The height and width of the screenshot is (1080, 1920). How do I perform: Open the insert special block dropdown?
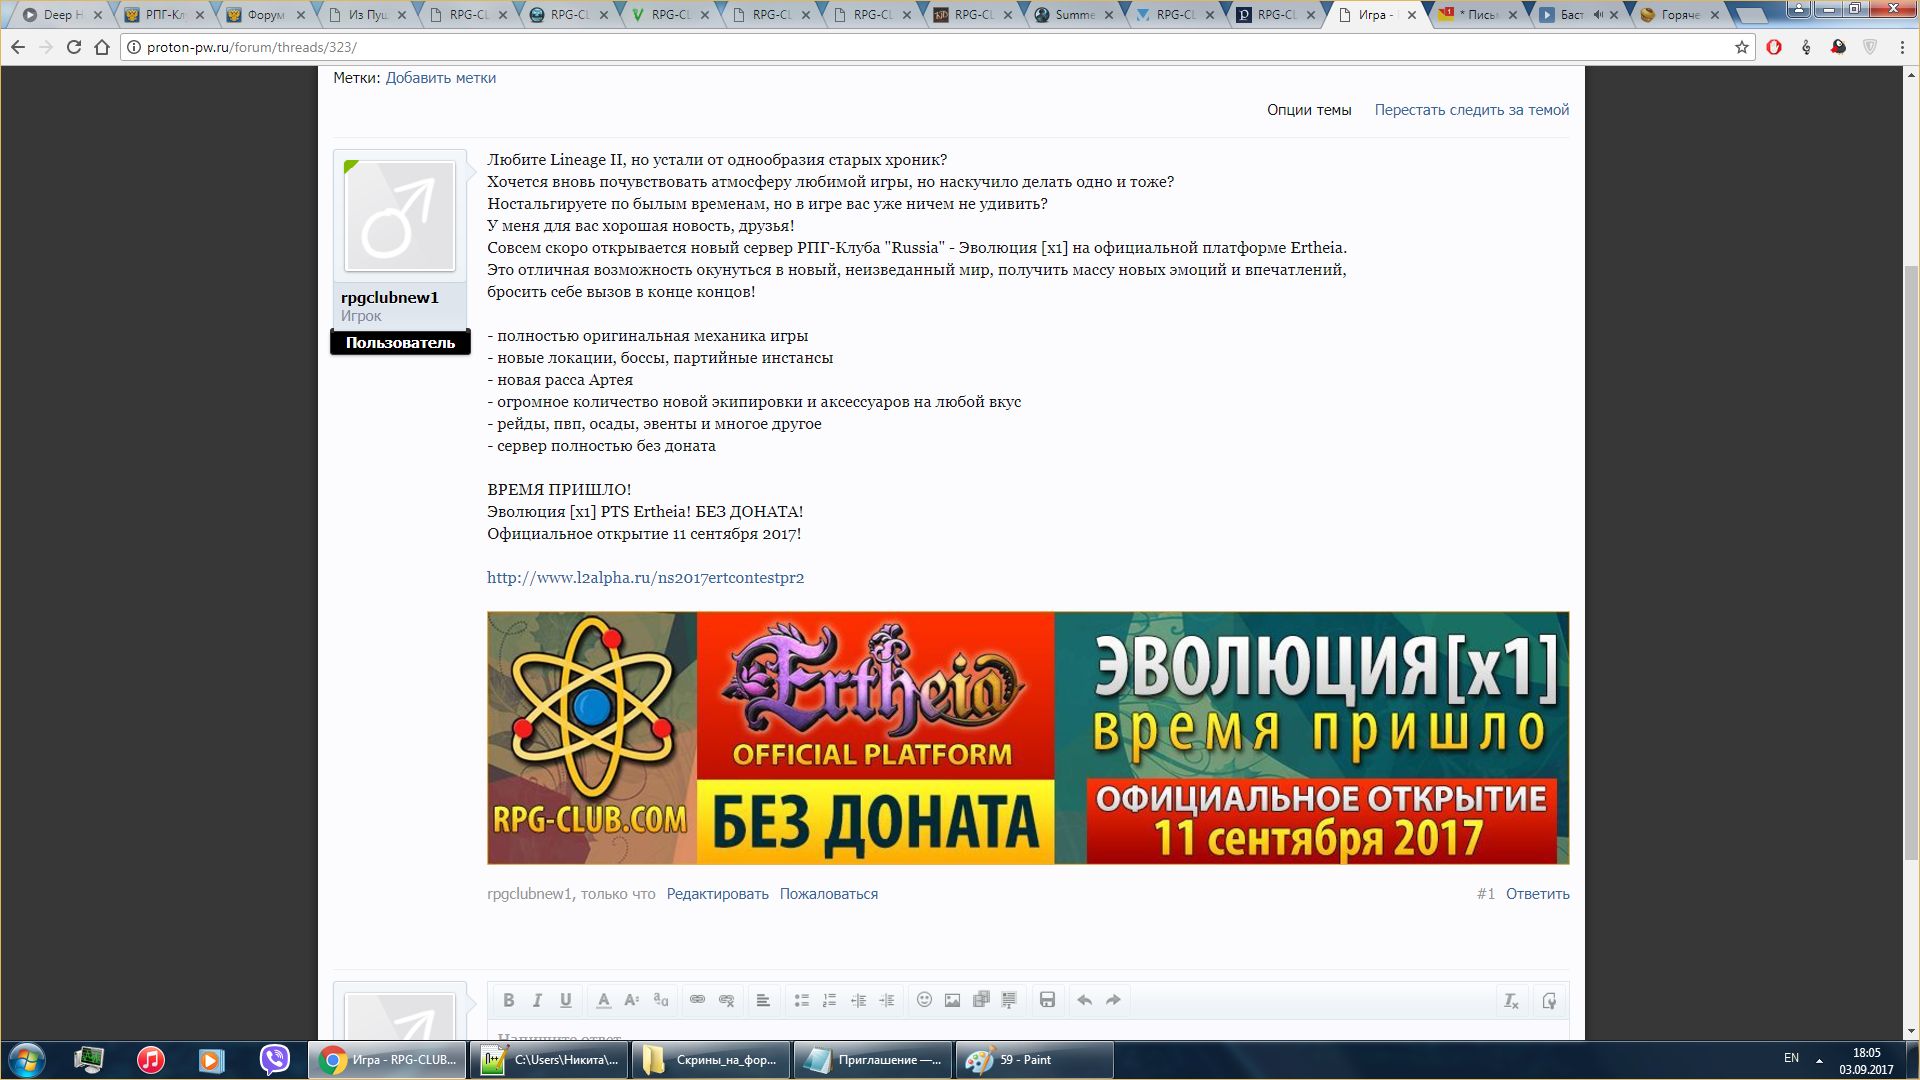point(1009,1000)
